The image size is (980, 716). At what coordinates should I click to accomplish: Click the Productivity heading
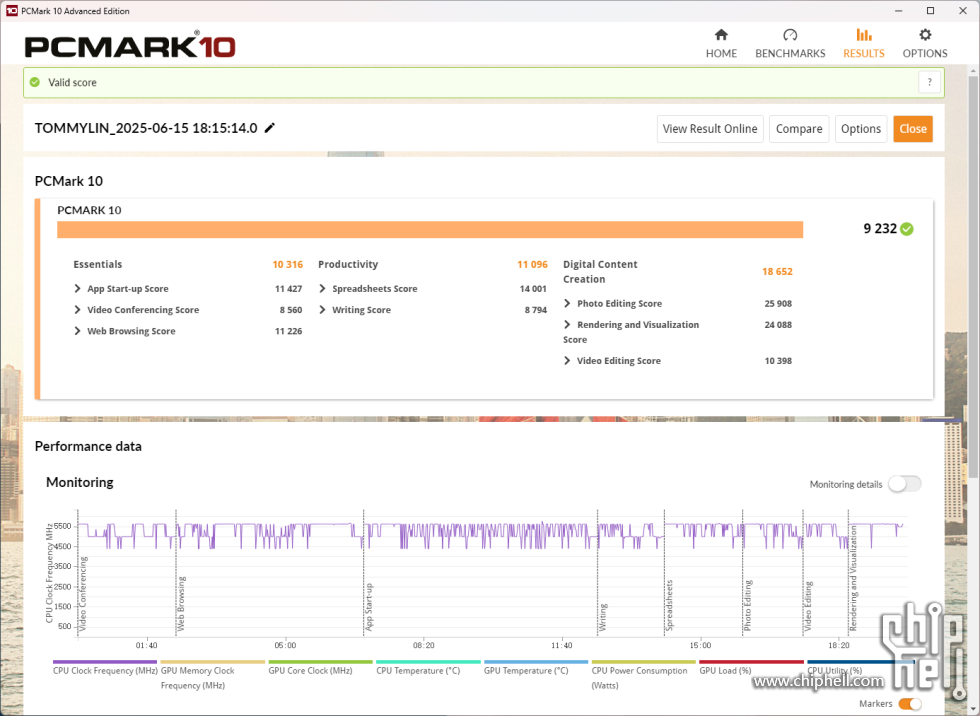[348, 264]
